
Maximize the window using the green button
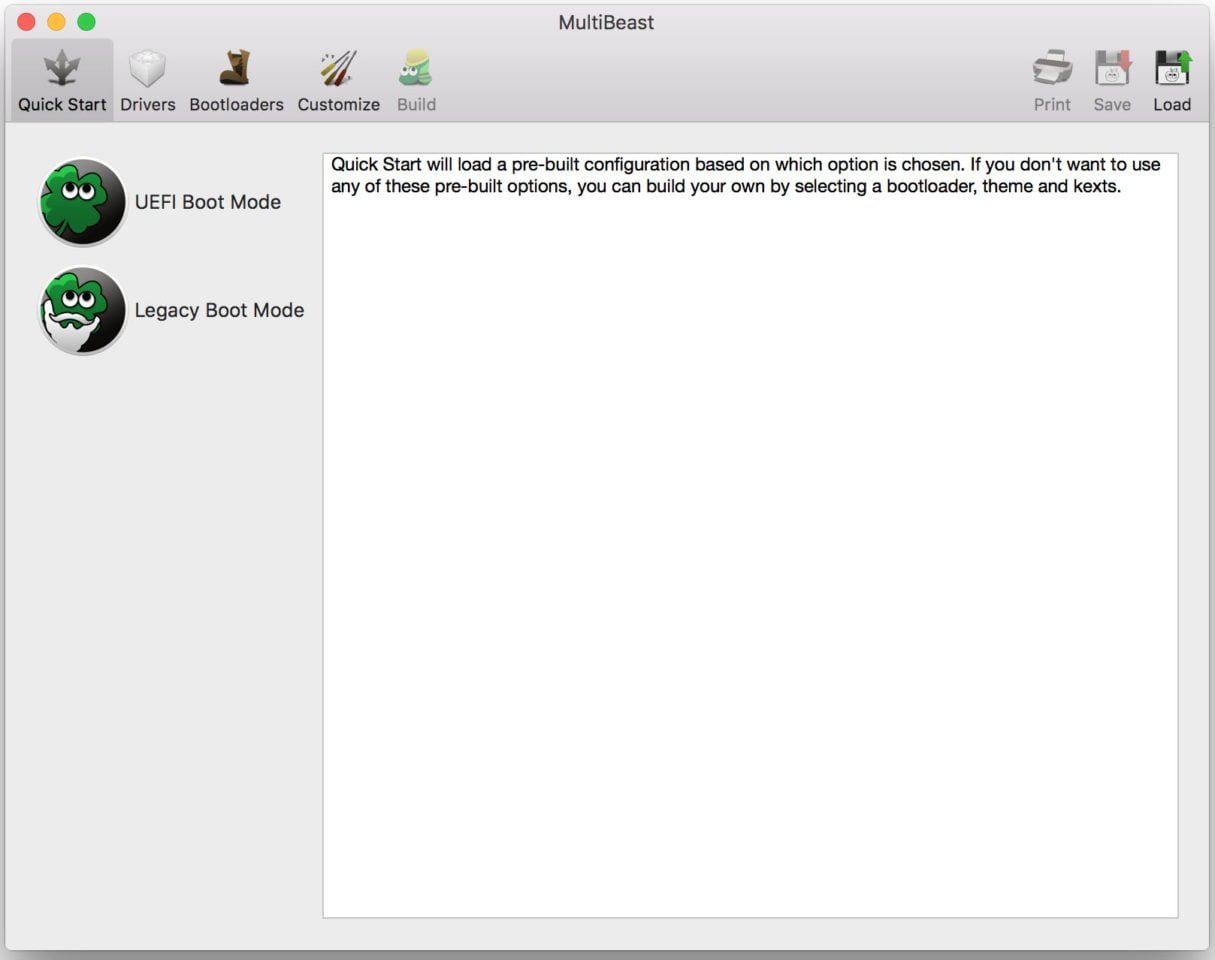click(87, 22)
